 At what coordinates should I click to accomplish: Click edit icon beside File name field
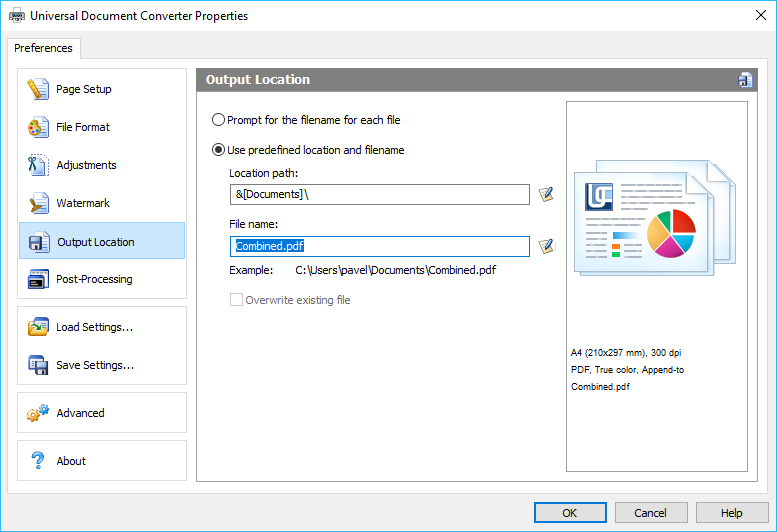(x=546, y=246)
